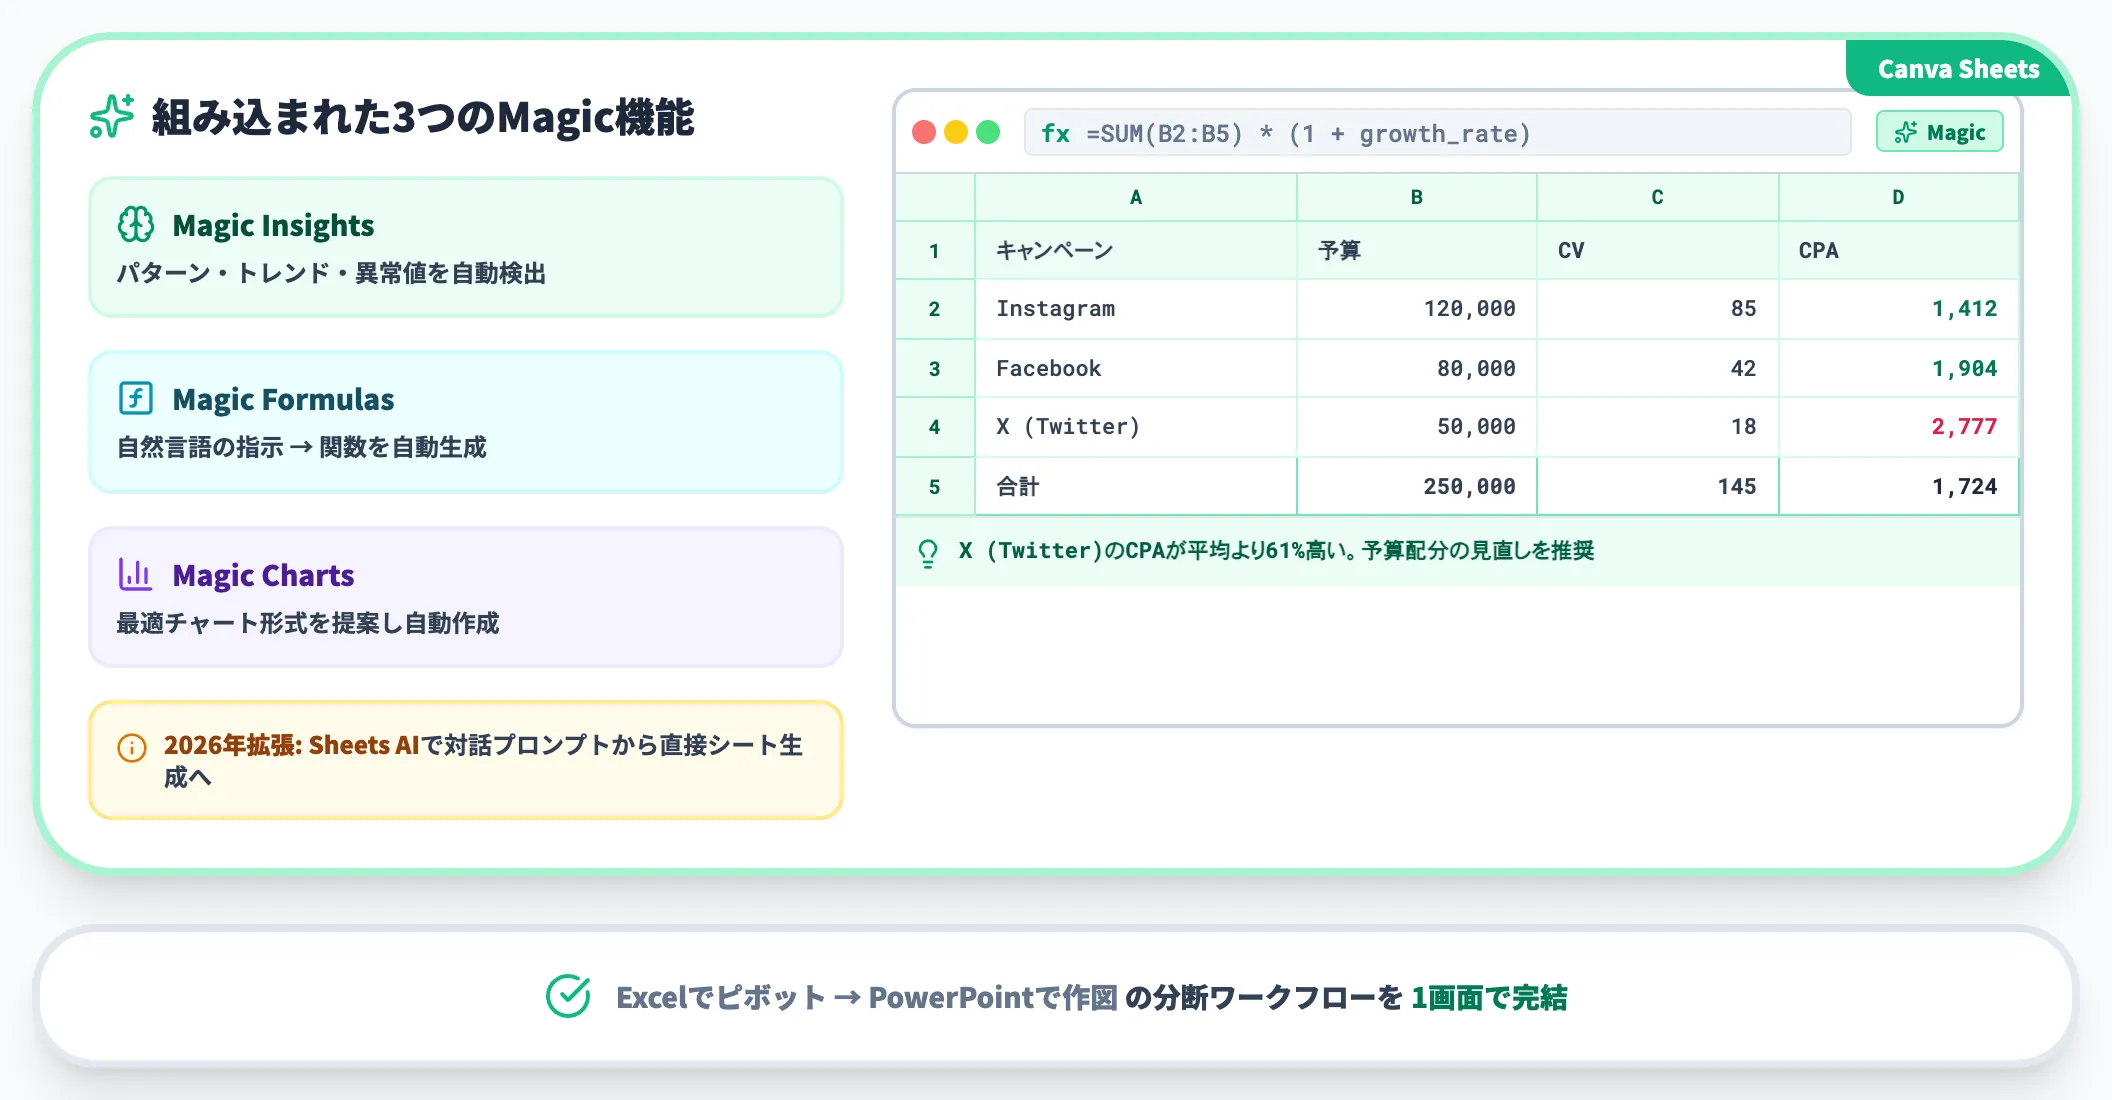Click the PowerPointで作図 text in the banner
This screenshot has height=1100, width=2112.
(993, 997)
